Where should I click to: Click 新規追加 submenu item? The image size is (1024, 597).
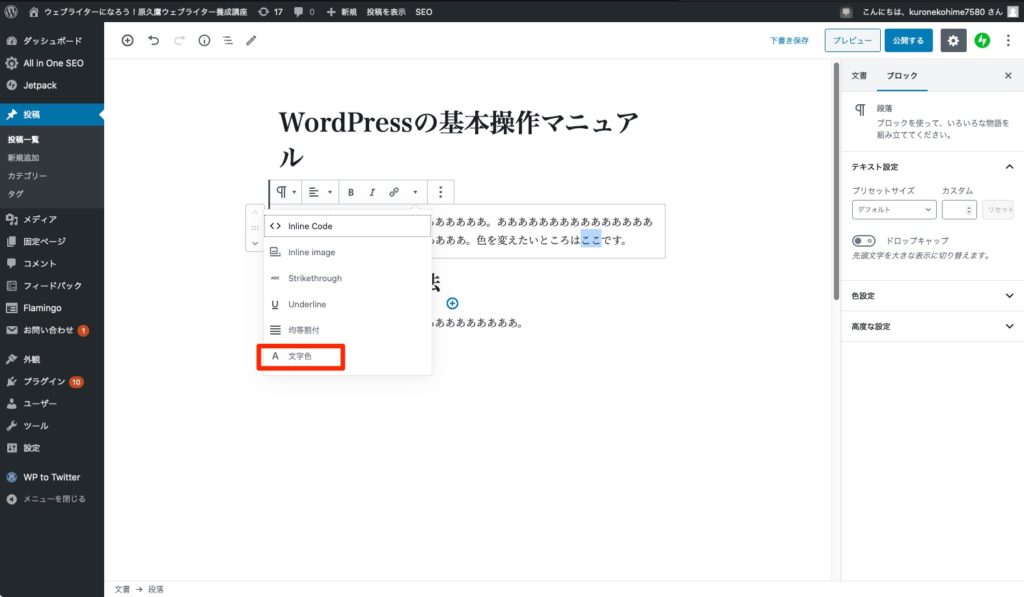point(24,157)
